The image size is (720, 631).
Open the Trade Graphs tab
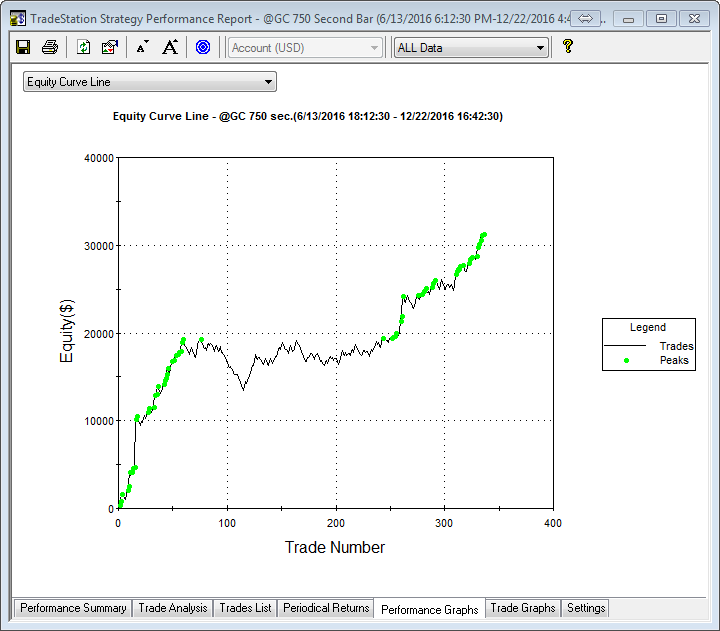tap(523, 608)
